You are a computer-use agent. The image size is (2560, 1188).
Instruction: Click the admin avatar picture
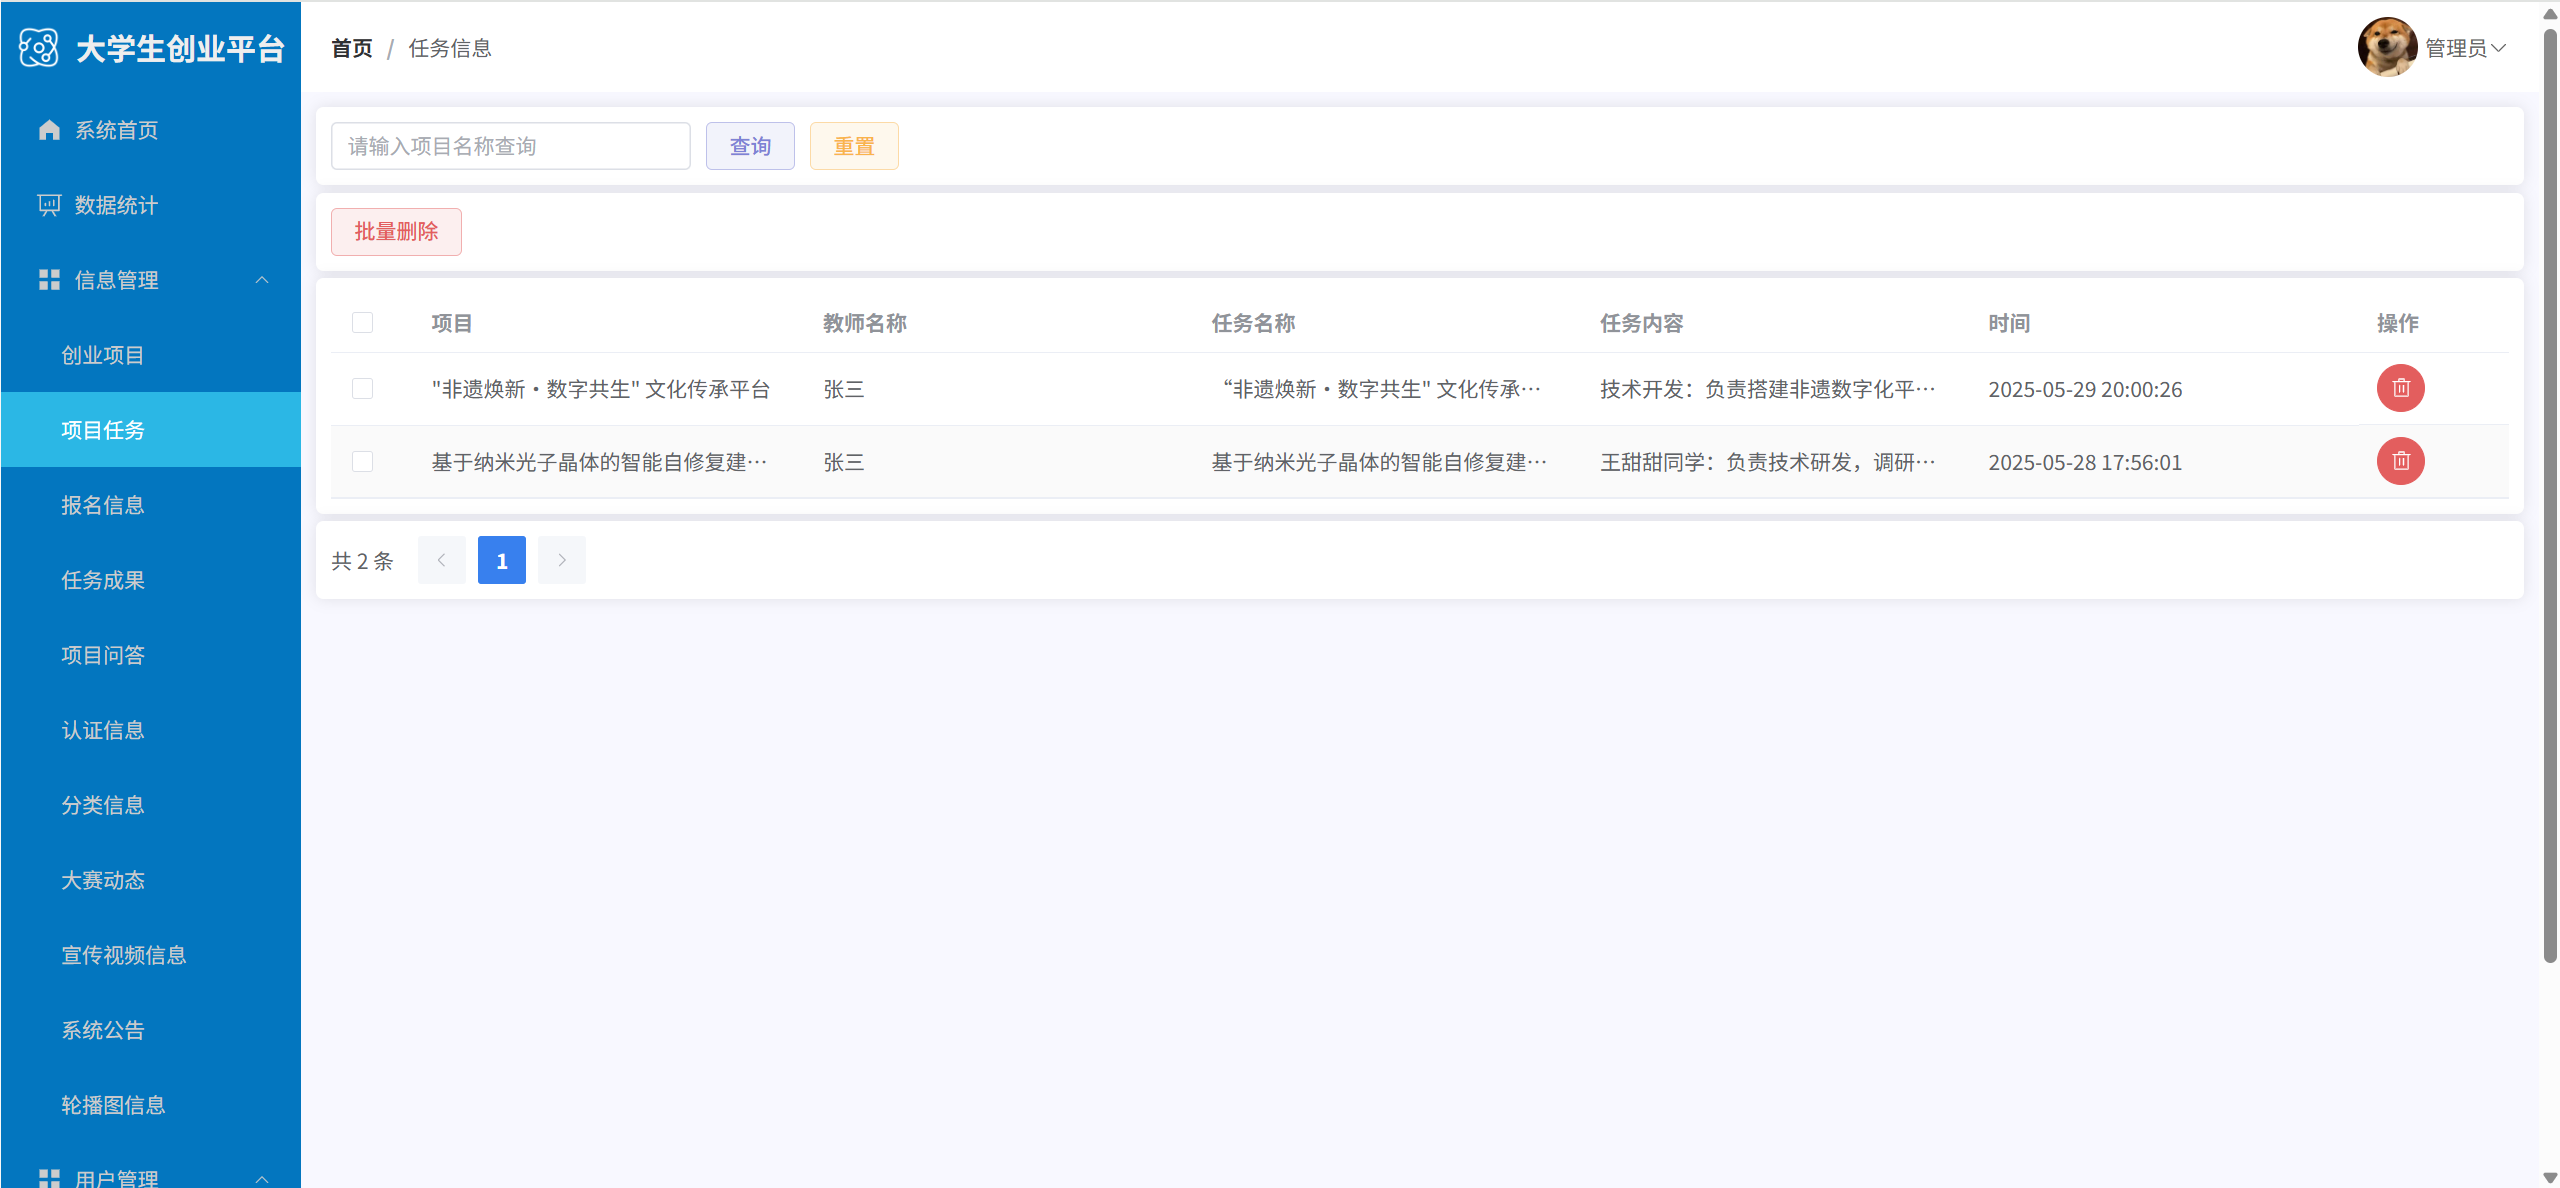pyautogui.click(x=2387, y=47)
